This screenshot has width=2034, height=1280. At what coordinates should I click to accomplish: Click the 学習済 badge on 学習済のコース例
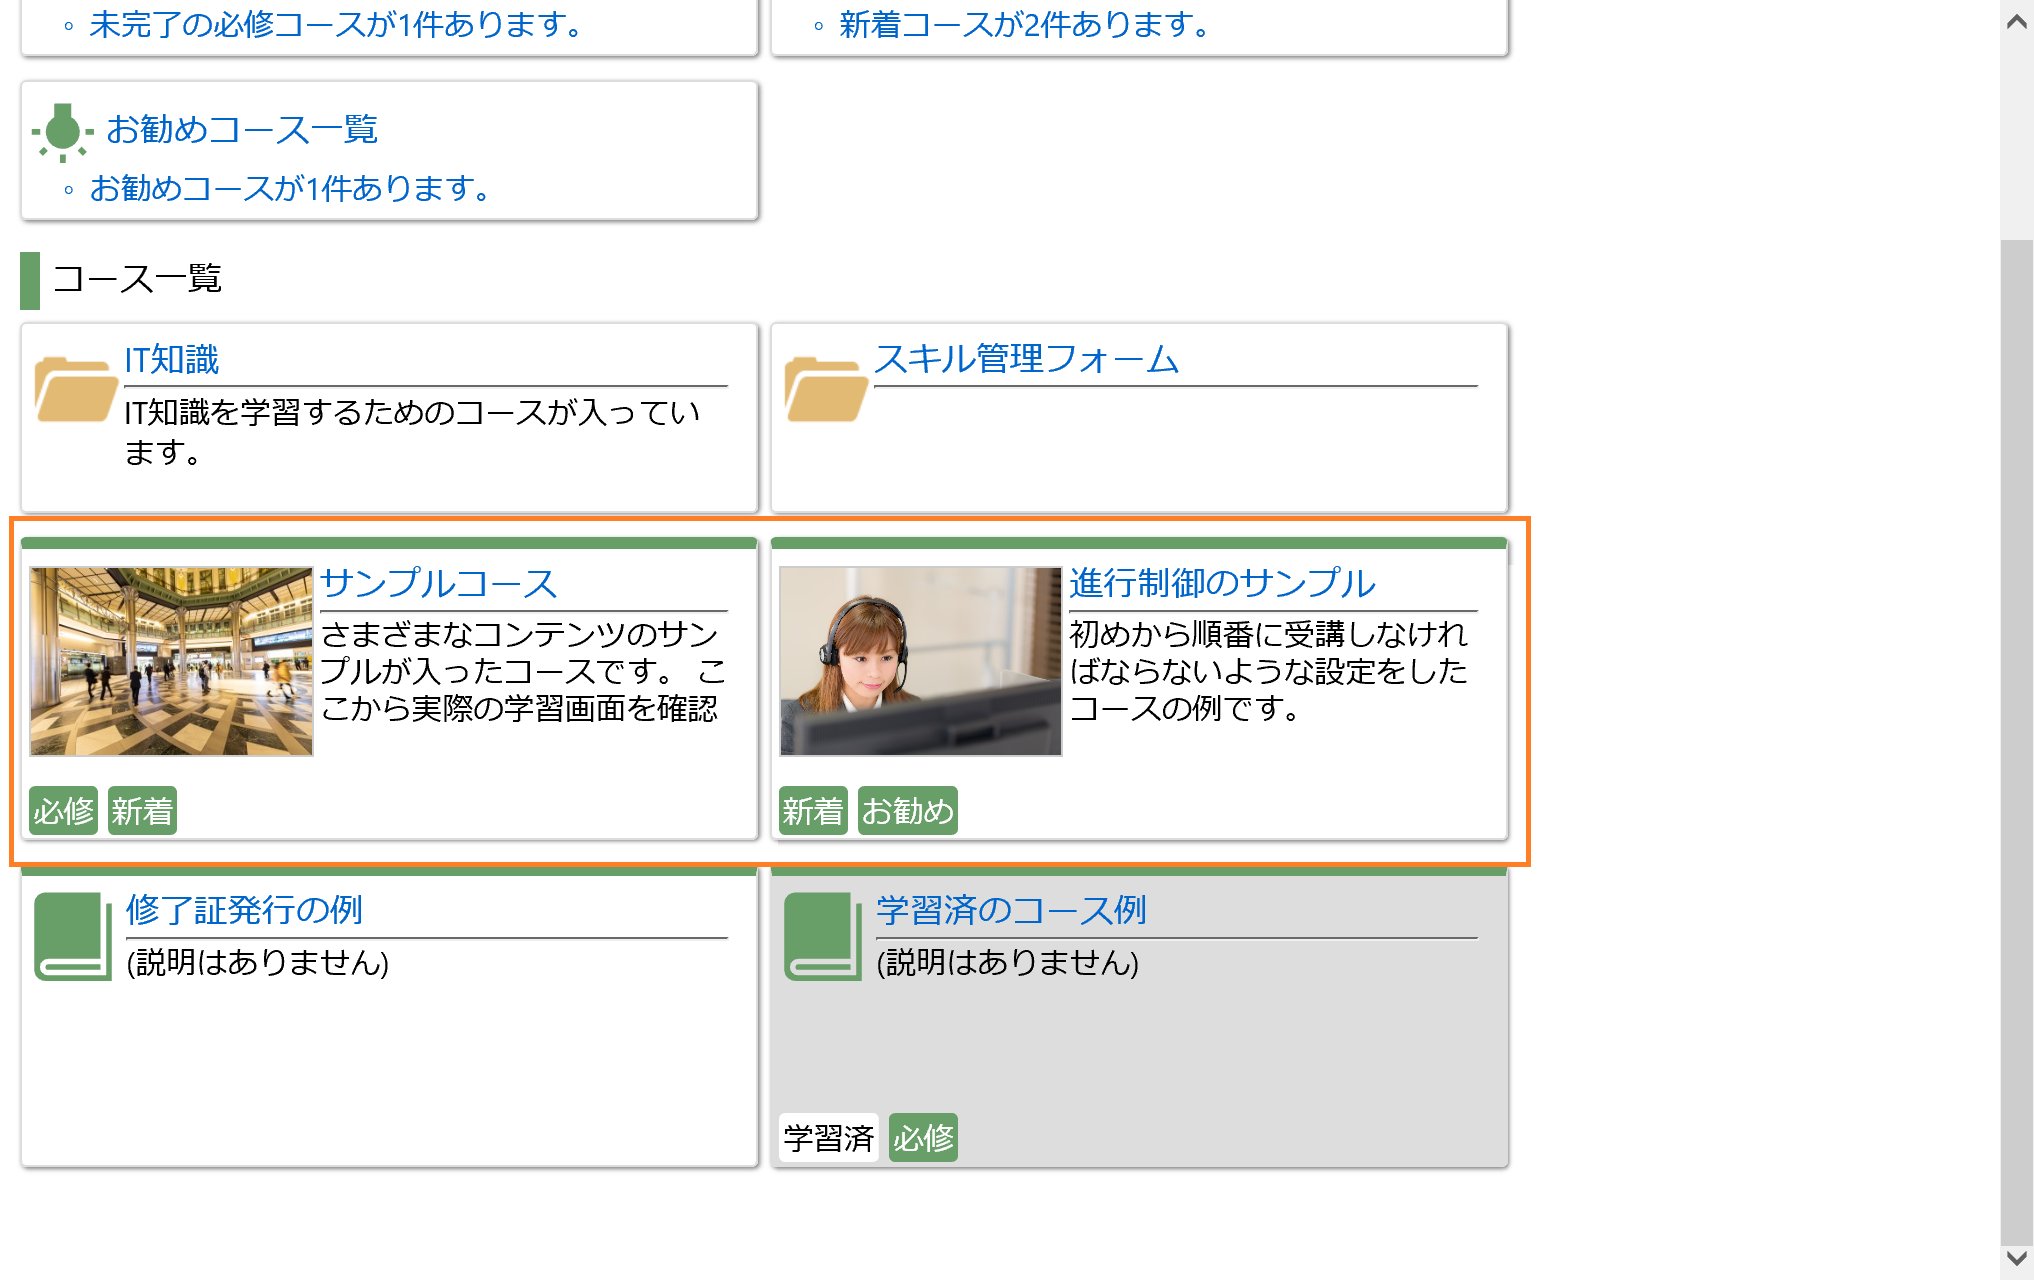coord(829,1138)
